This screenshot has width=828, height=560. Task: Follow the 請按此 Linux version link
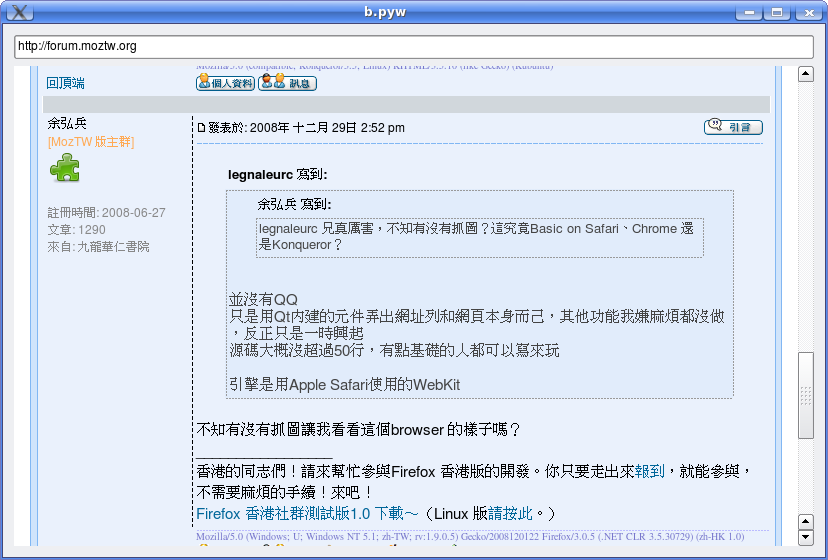click(510, 514)
